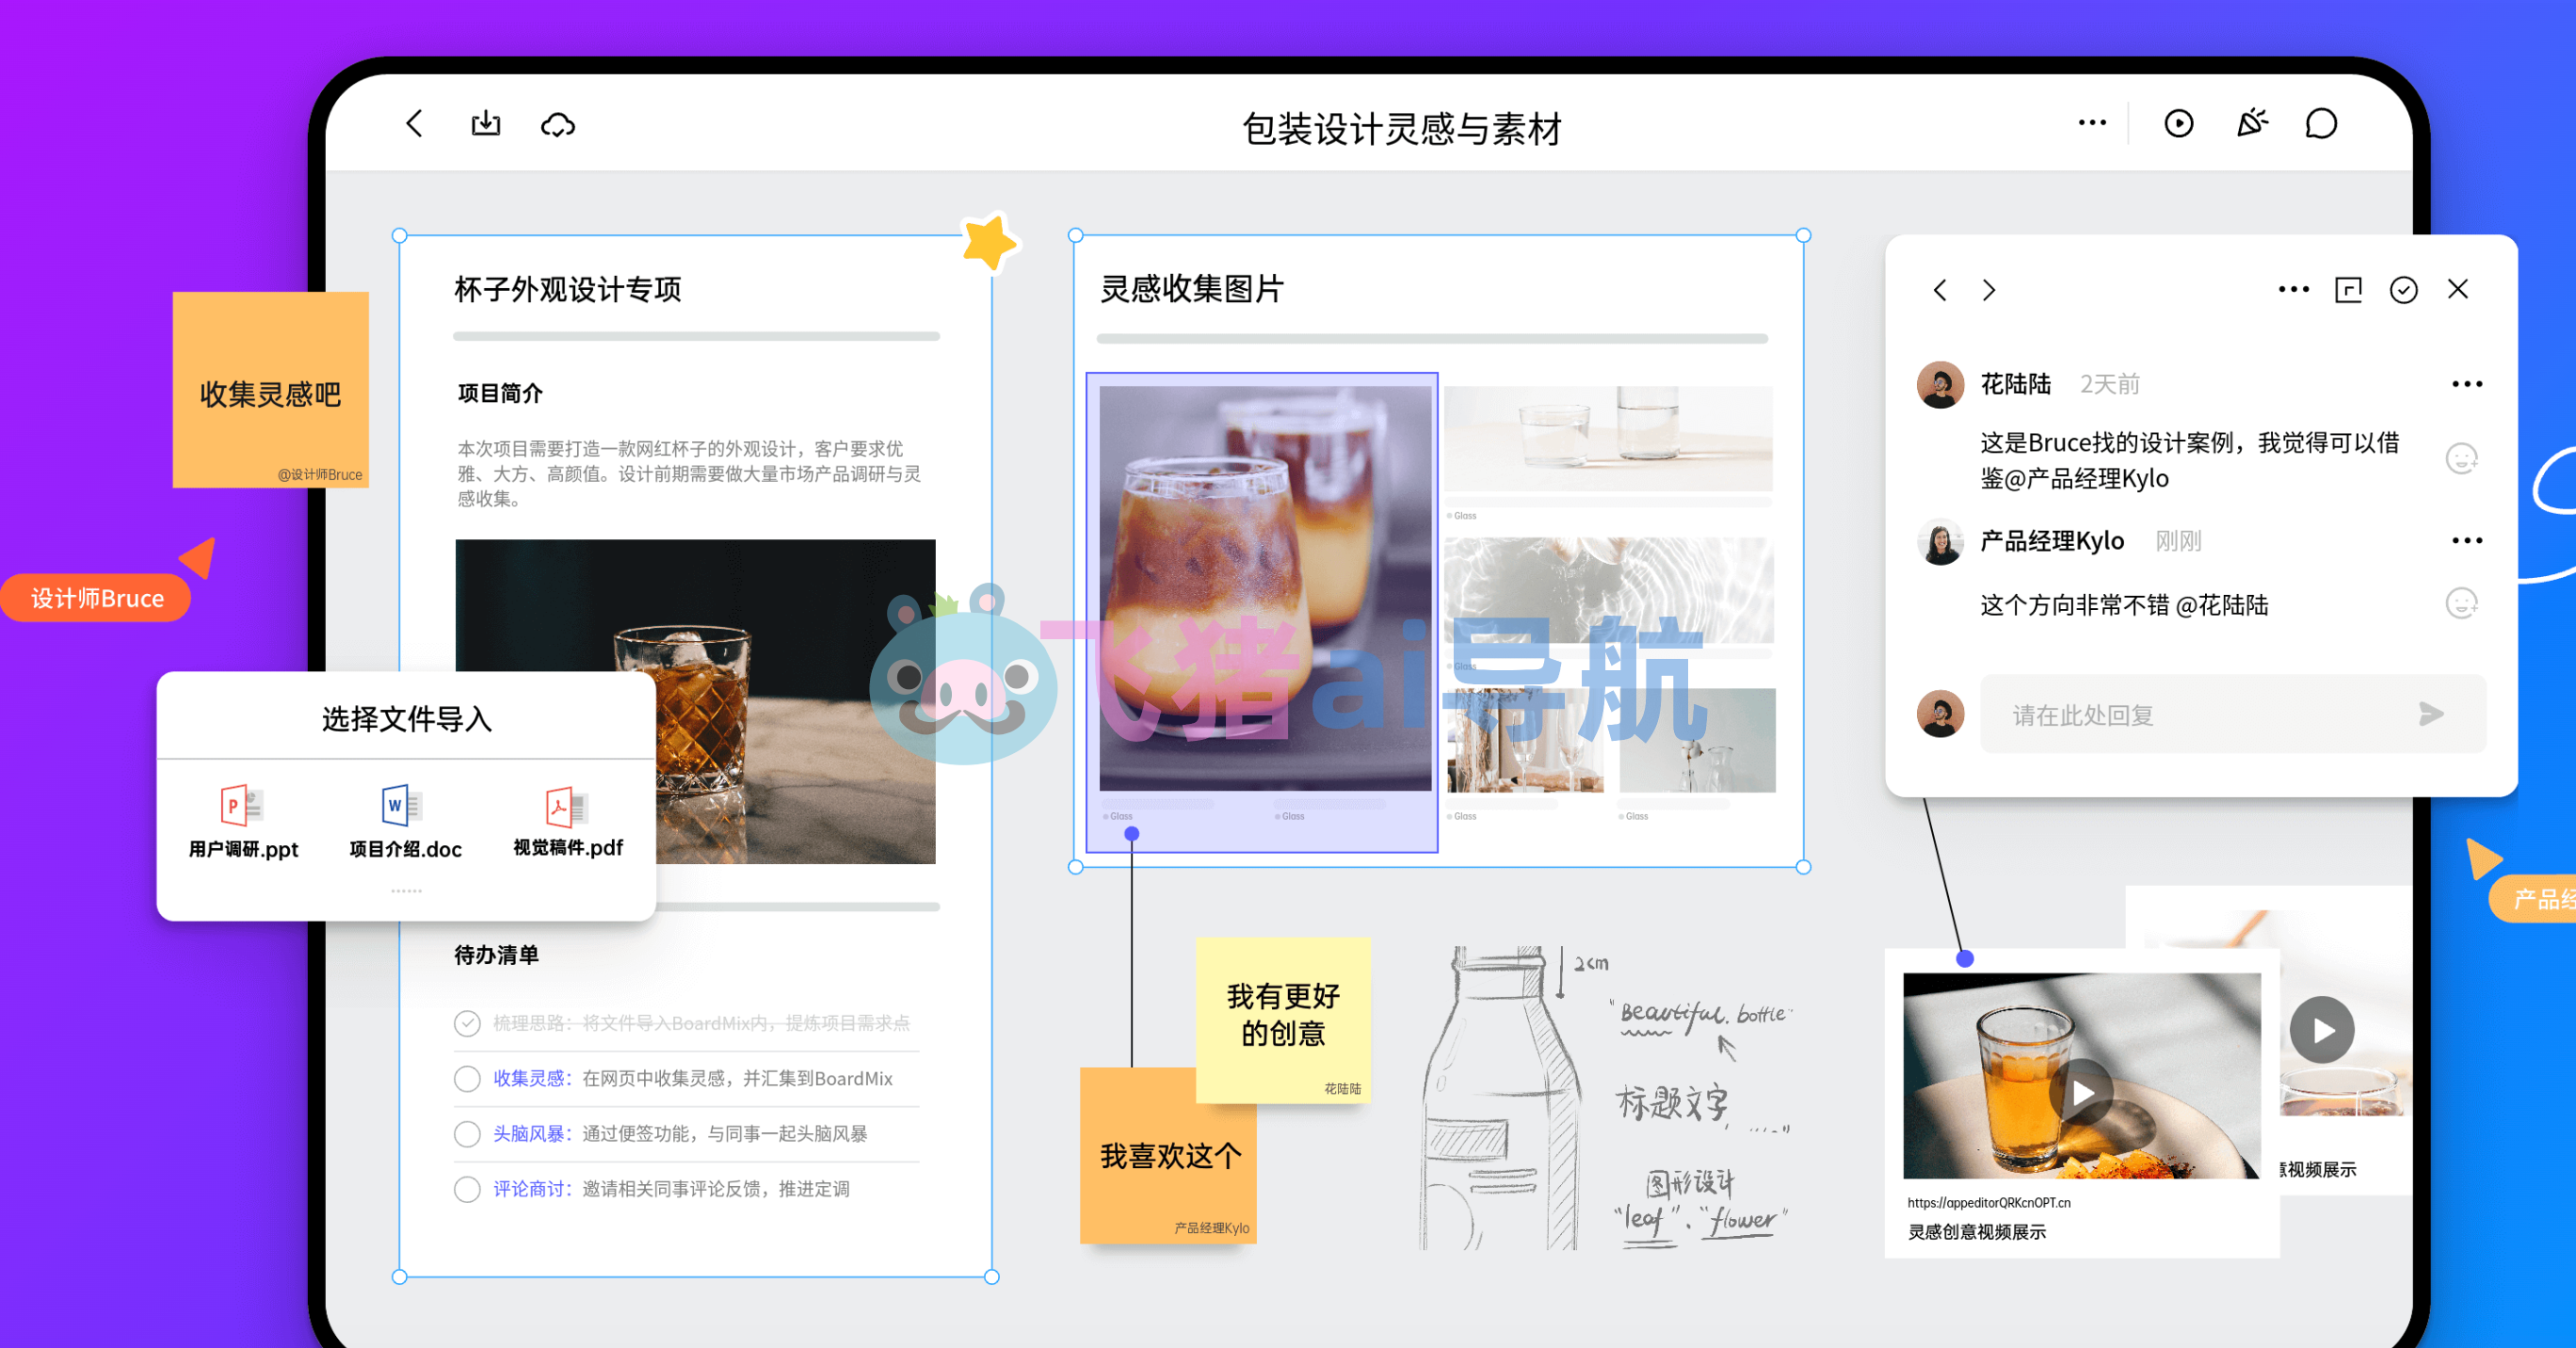
Task: Open comments via chat bubble icon
Action: pyautogui.click(x=2321, y=124)
